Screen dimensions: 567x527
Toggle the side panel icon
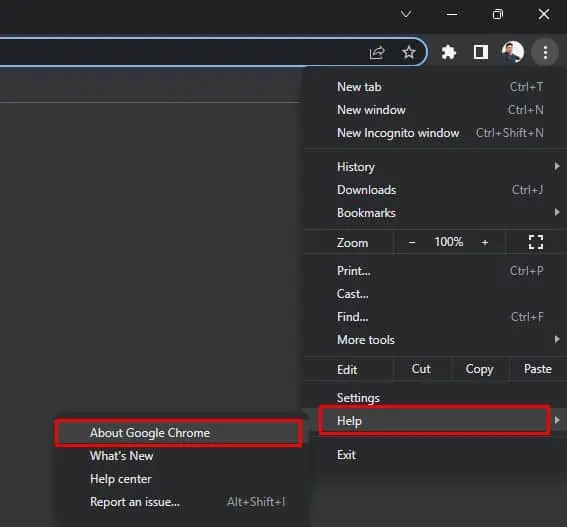pyautogui.click(x=481, y=52)
